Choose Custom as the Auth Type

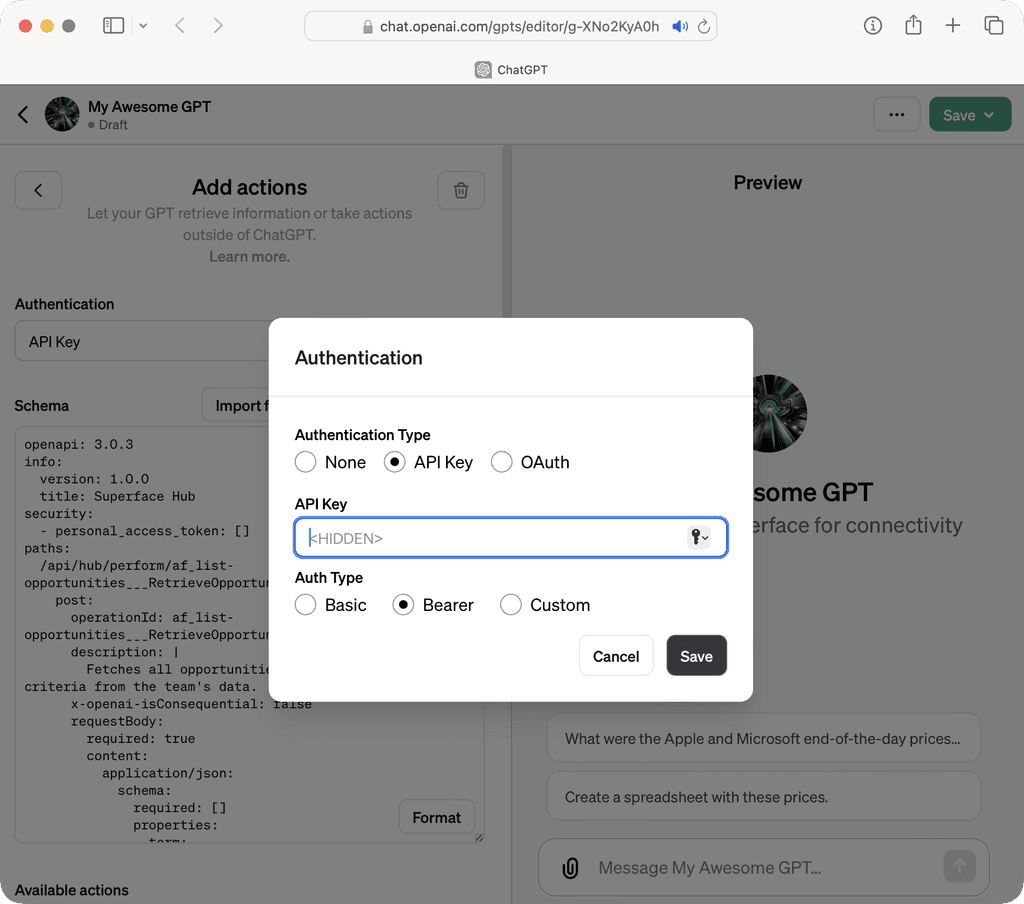[510, 605]
